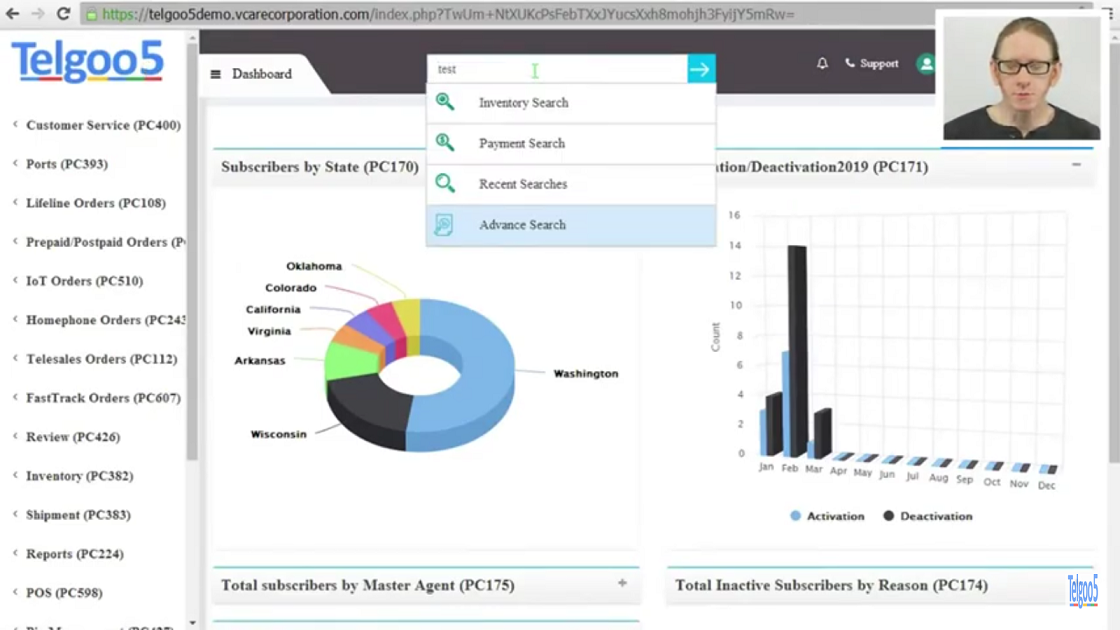Click the green padlock in the address bar
Image resolution: width=1120 pixels, height=630 pixels.
pyautogui.click(x=91, y=14)
